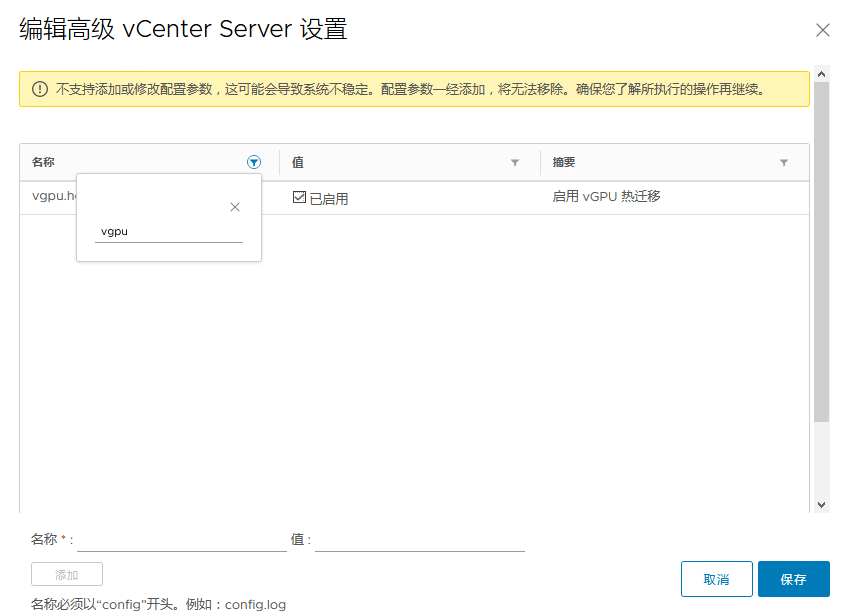The image size is (847, 616).
Task: Click the 值 input field at bottom
Action: [x=420, y=540]
